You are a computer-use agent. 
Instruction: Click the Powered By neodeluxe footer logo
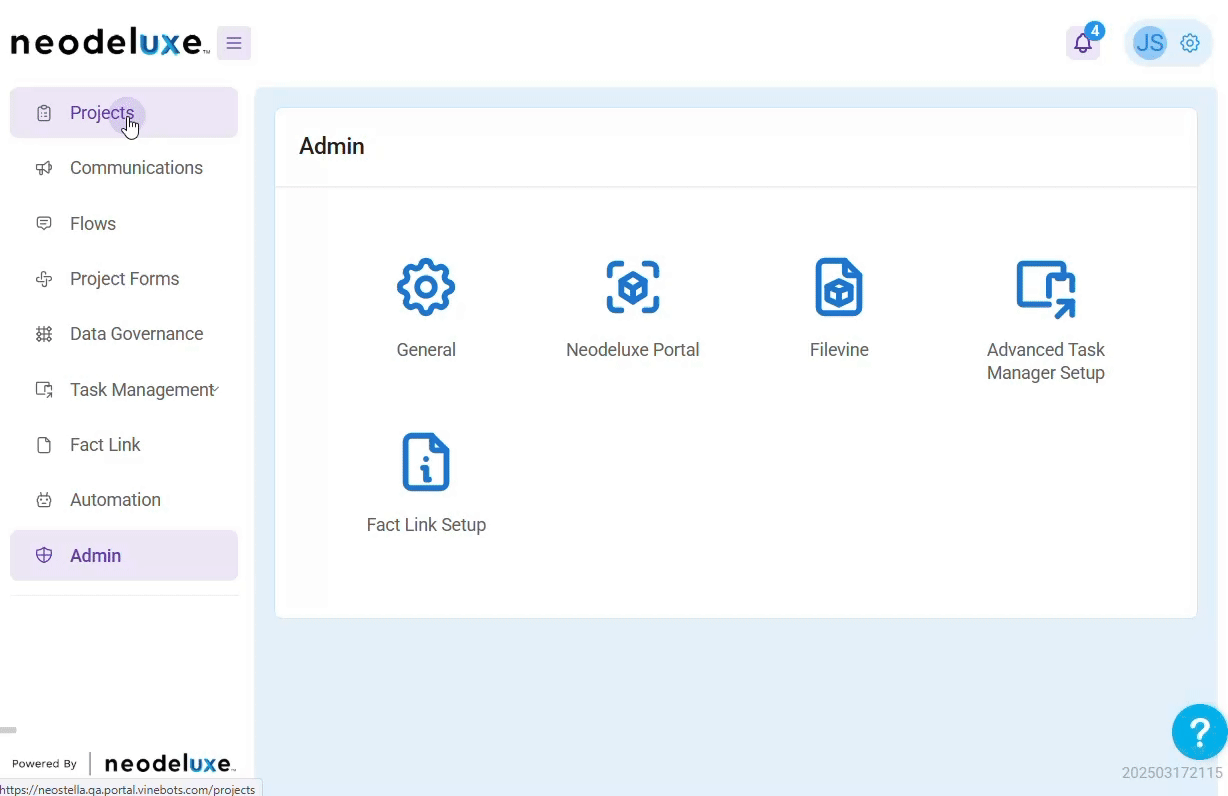[169, 764]
